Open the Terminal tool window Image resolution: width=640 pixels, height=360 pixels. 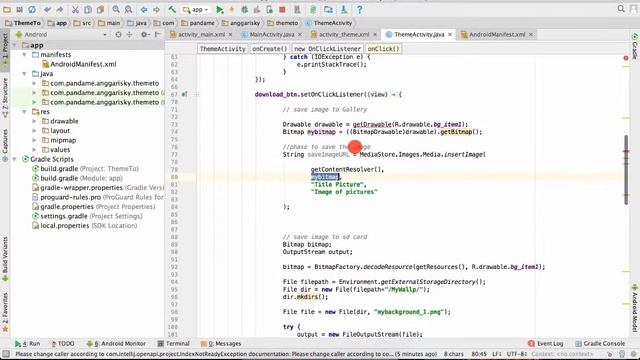(173, 344)
